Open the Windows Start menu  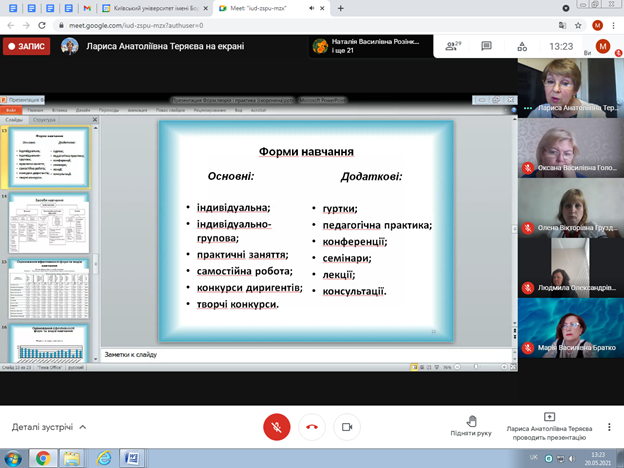(x=12, y=458)
